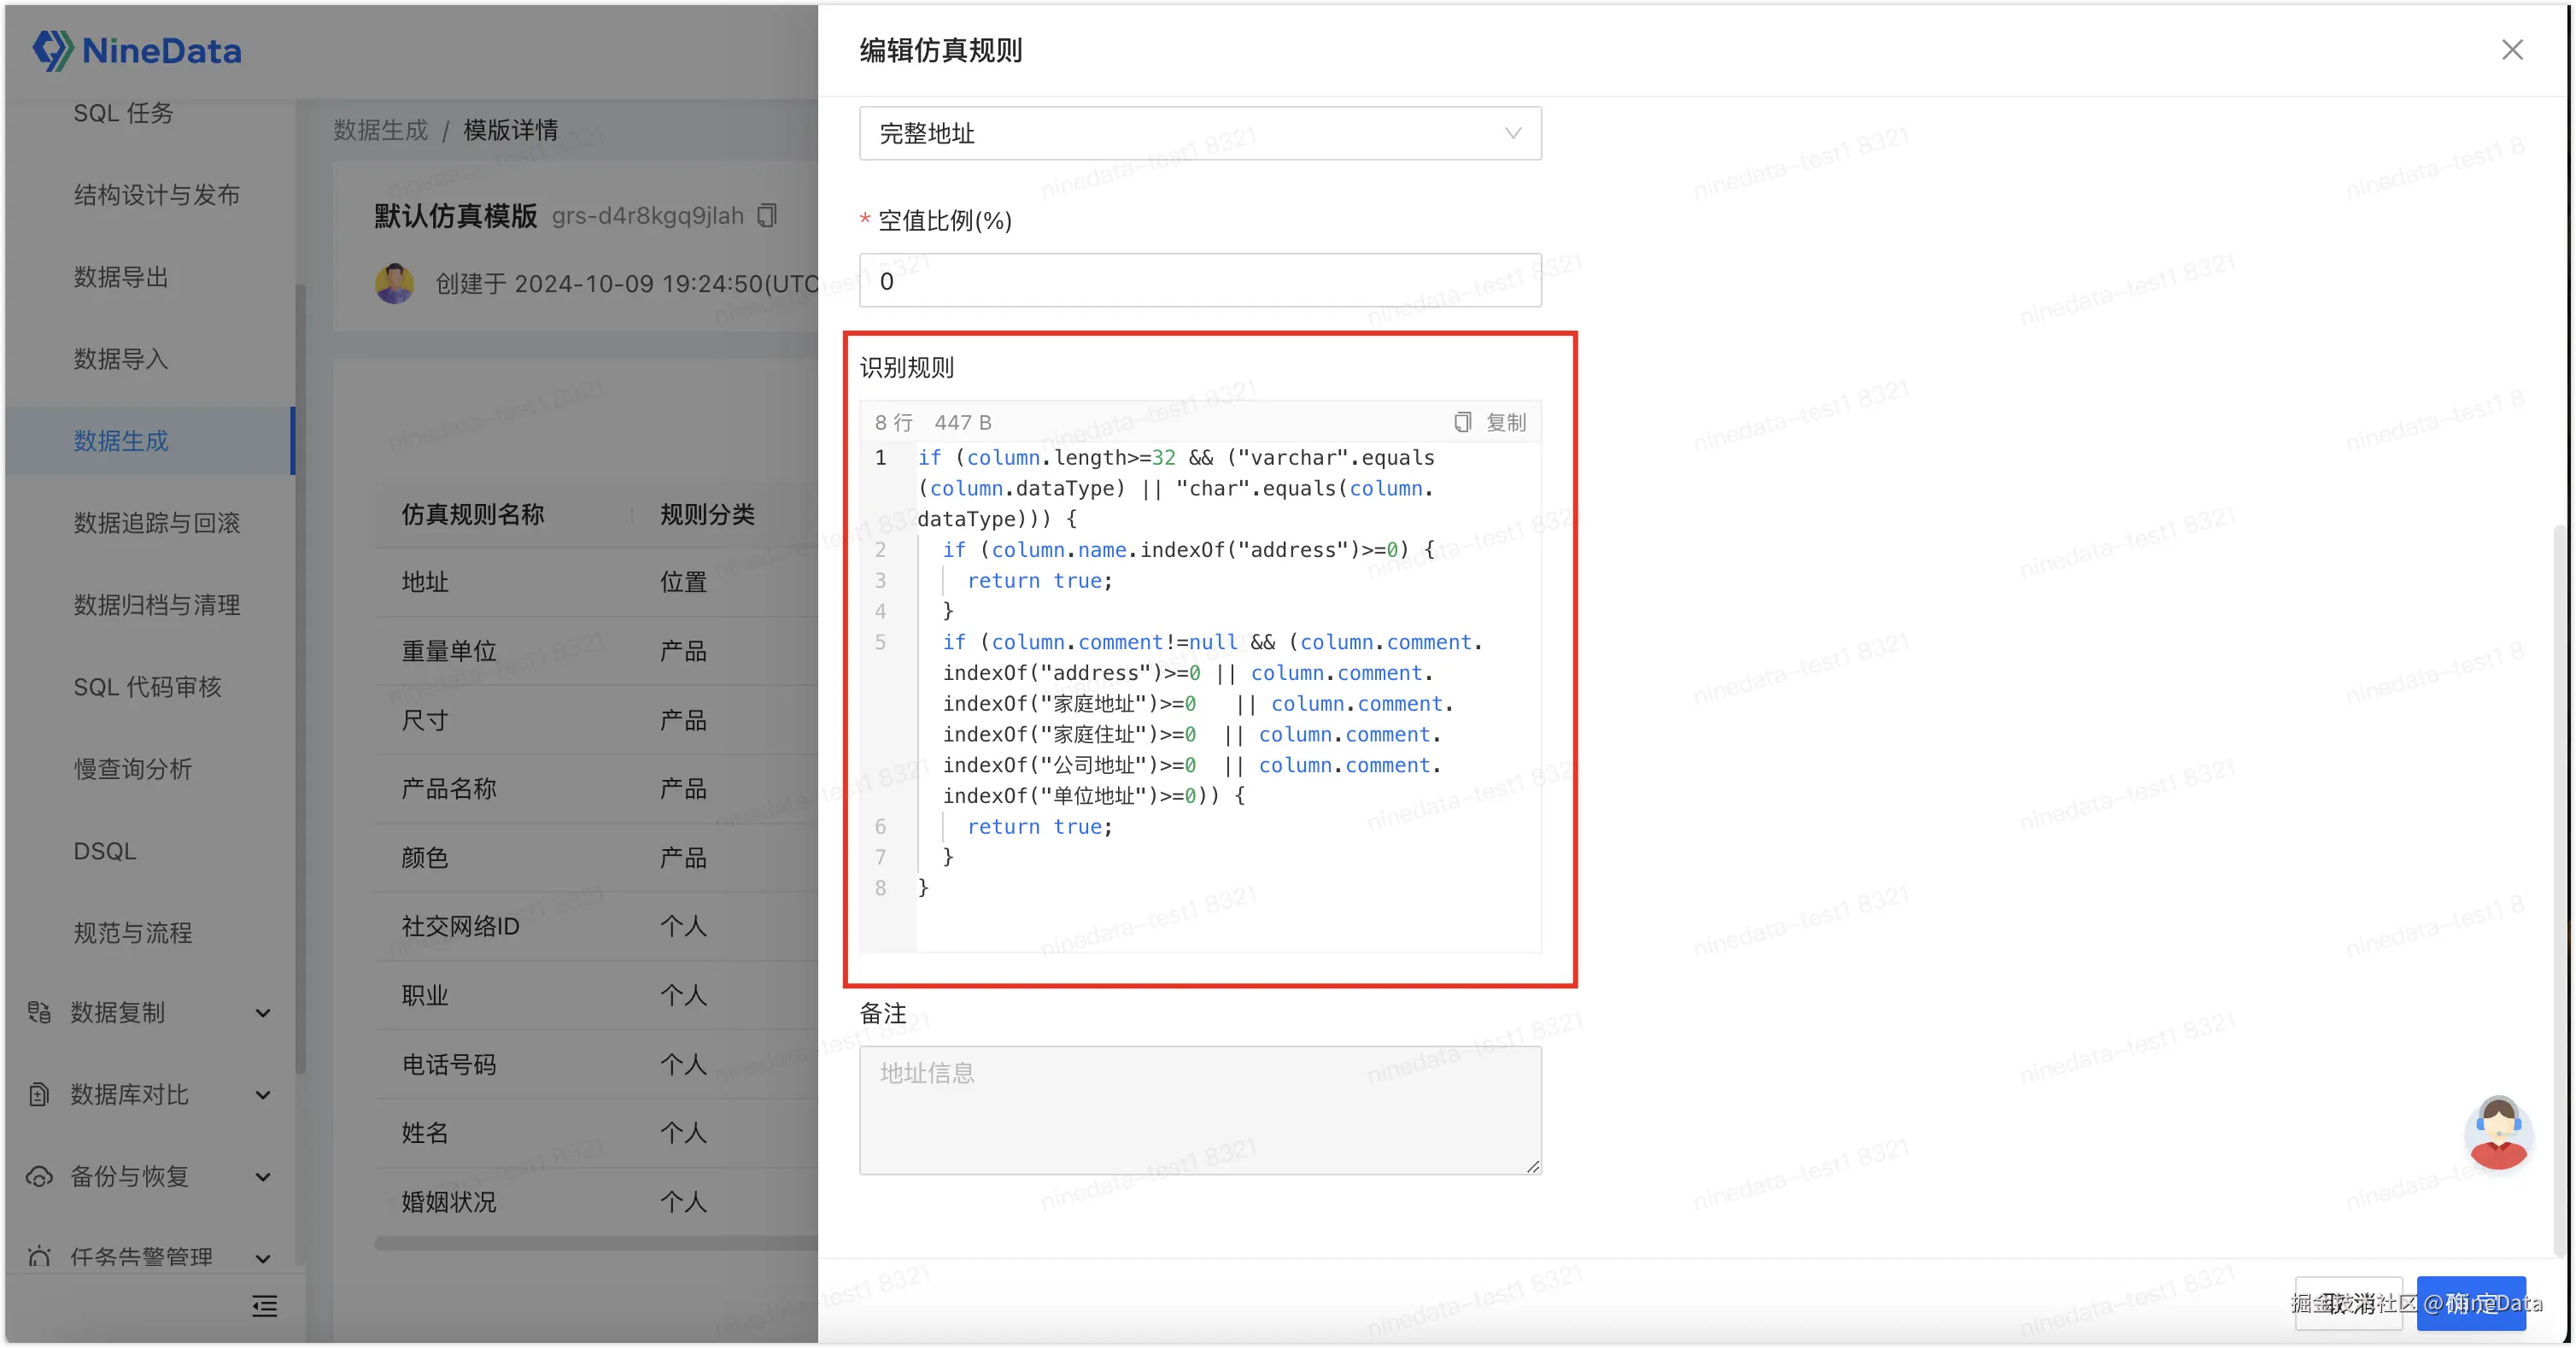
Task: Collapse the sidebar with the fold icon
Action: 264,1306
